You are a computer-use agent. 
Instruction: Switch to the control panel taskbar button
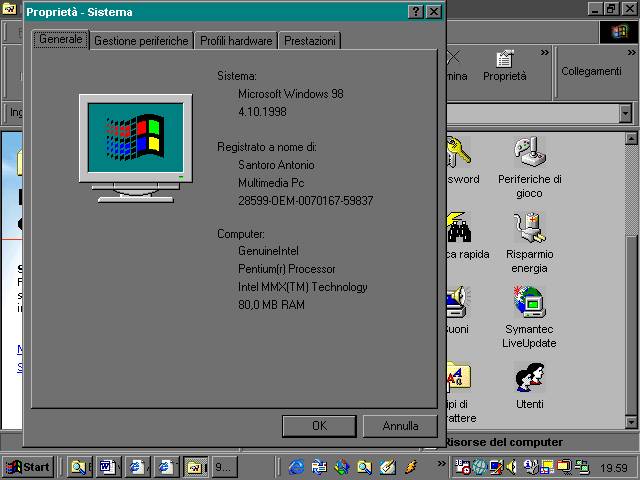tap(196, 467)
